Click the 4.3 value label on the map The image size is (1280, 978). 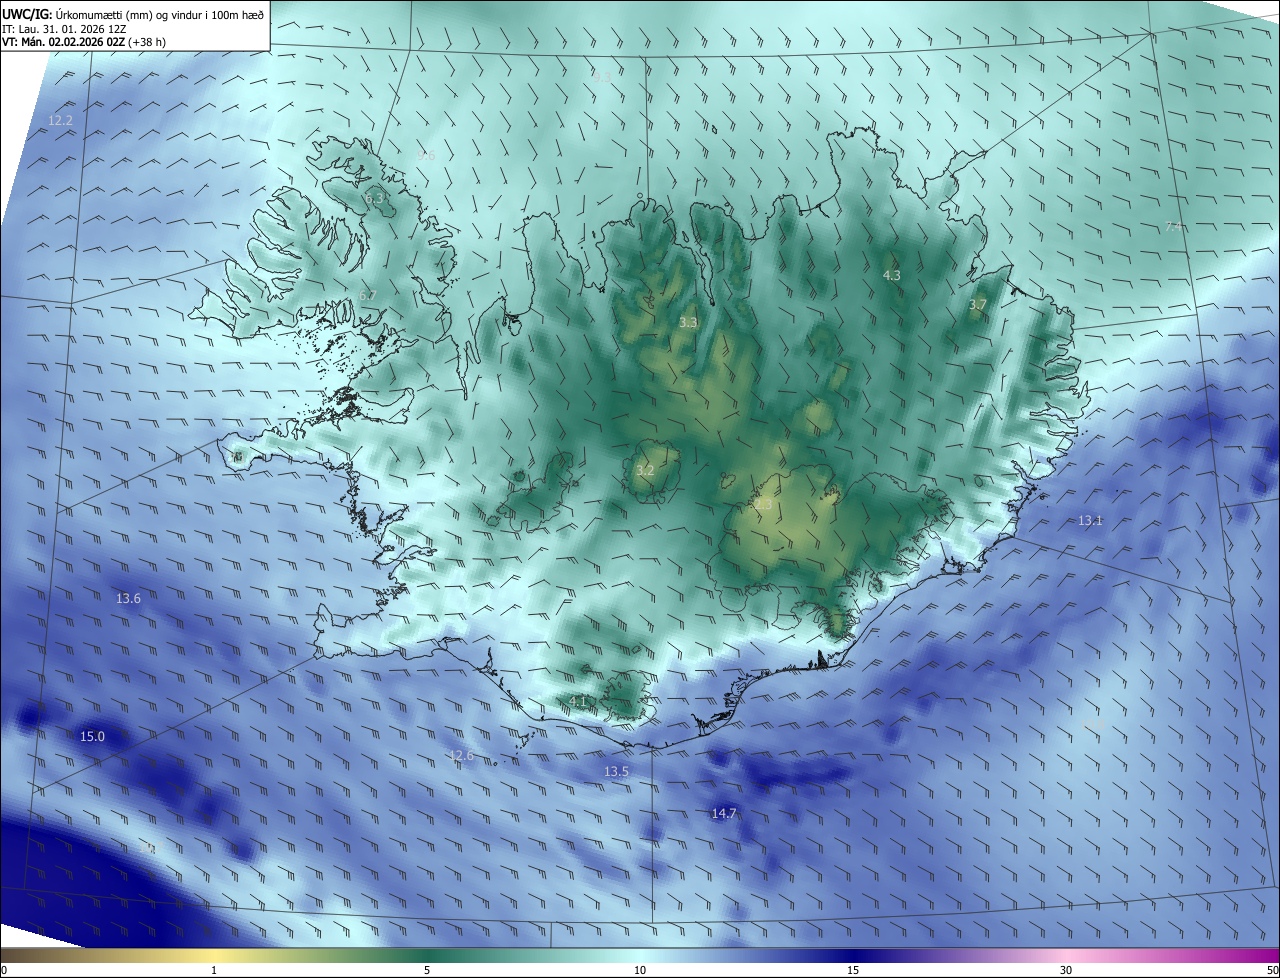pyautogui.click(x=892, y=275)
